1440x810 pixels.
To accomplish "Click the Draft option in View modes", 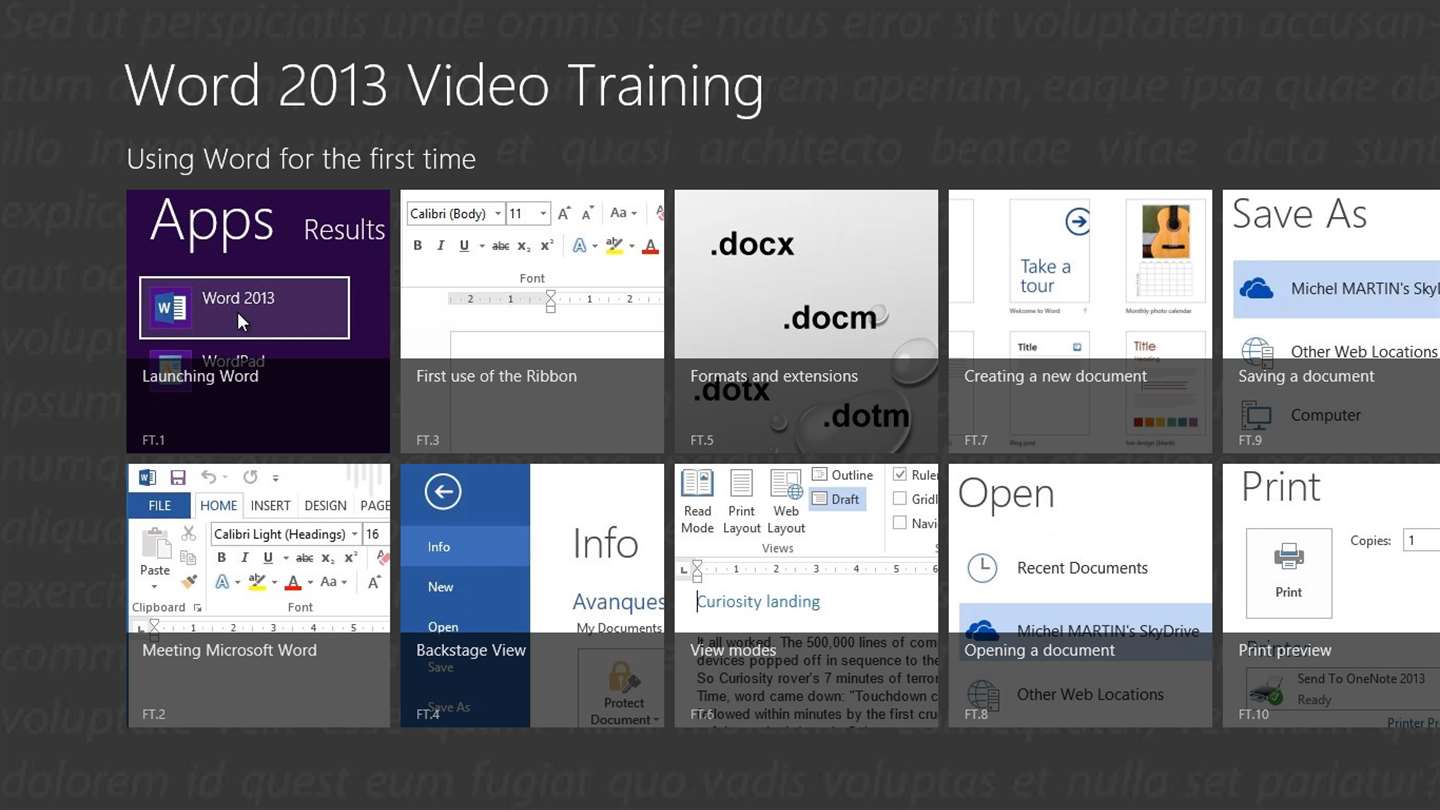I will pos(836,499).
